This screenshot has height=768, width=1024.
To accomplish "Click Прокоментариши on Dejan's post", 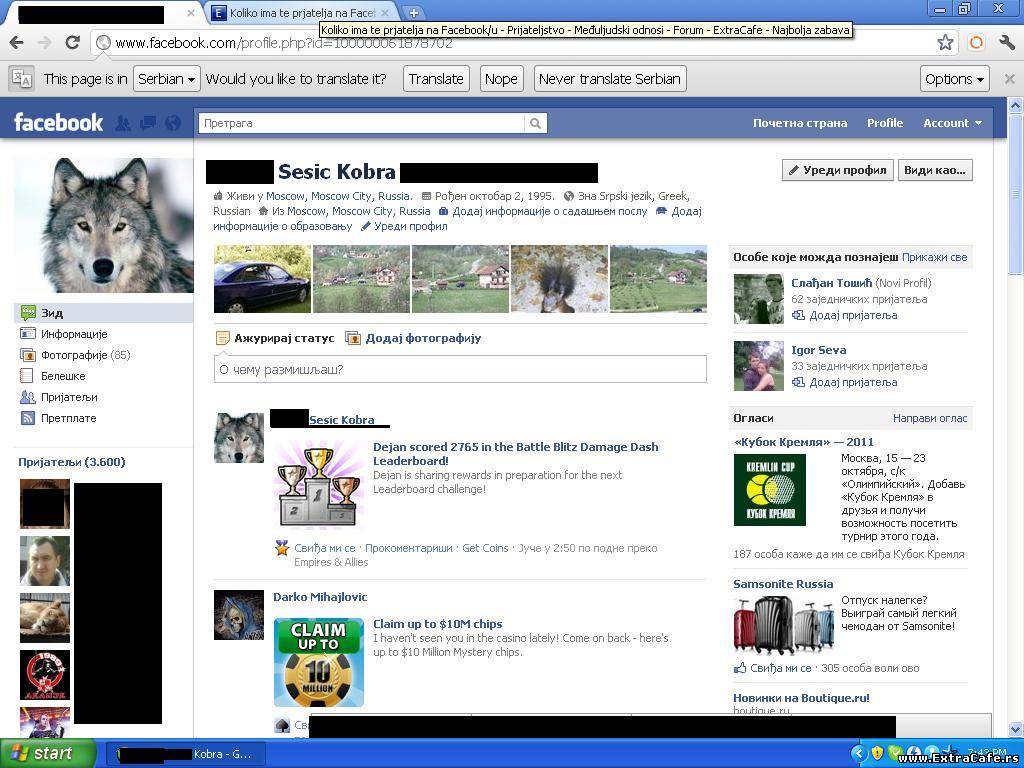I will coord(409,548).
